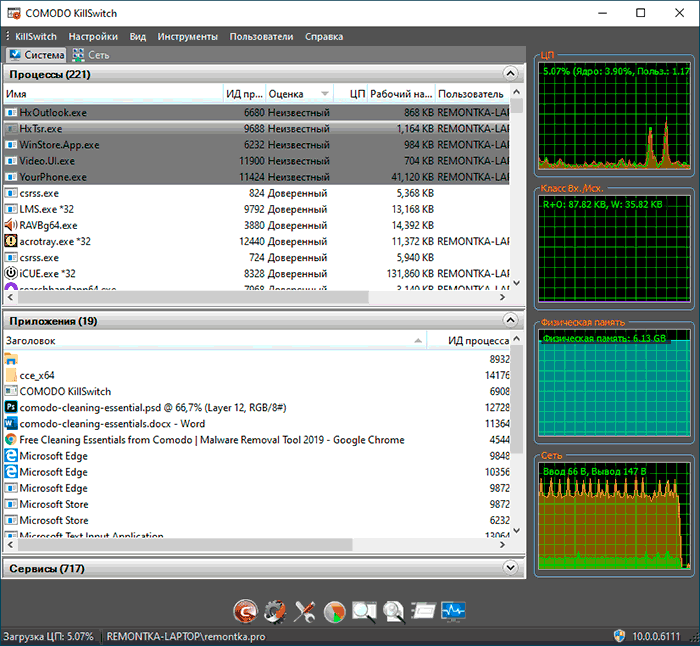
Task: Select Microsoft Store entry with ID 6232
Action: (257, 520)
